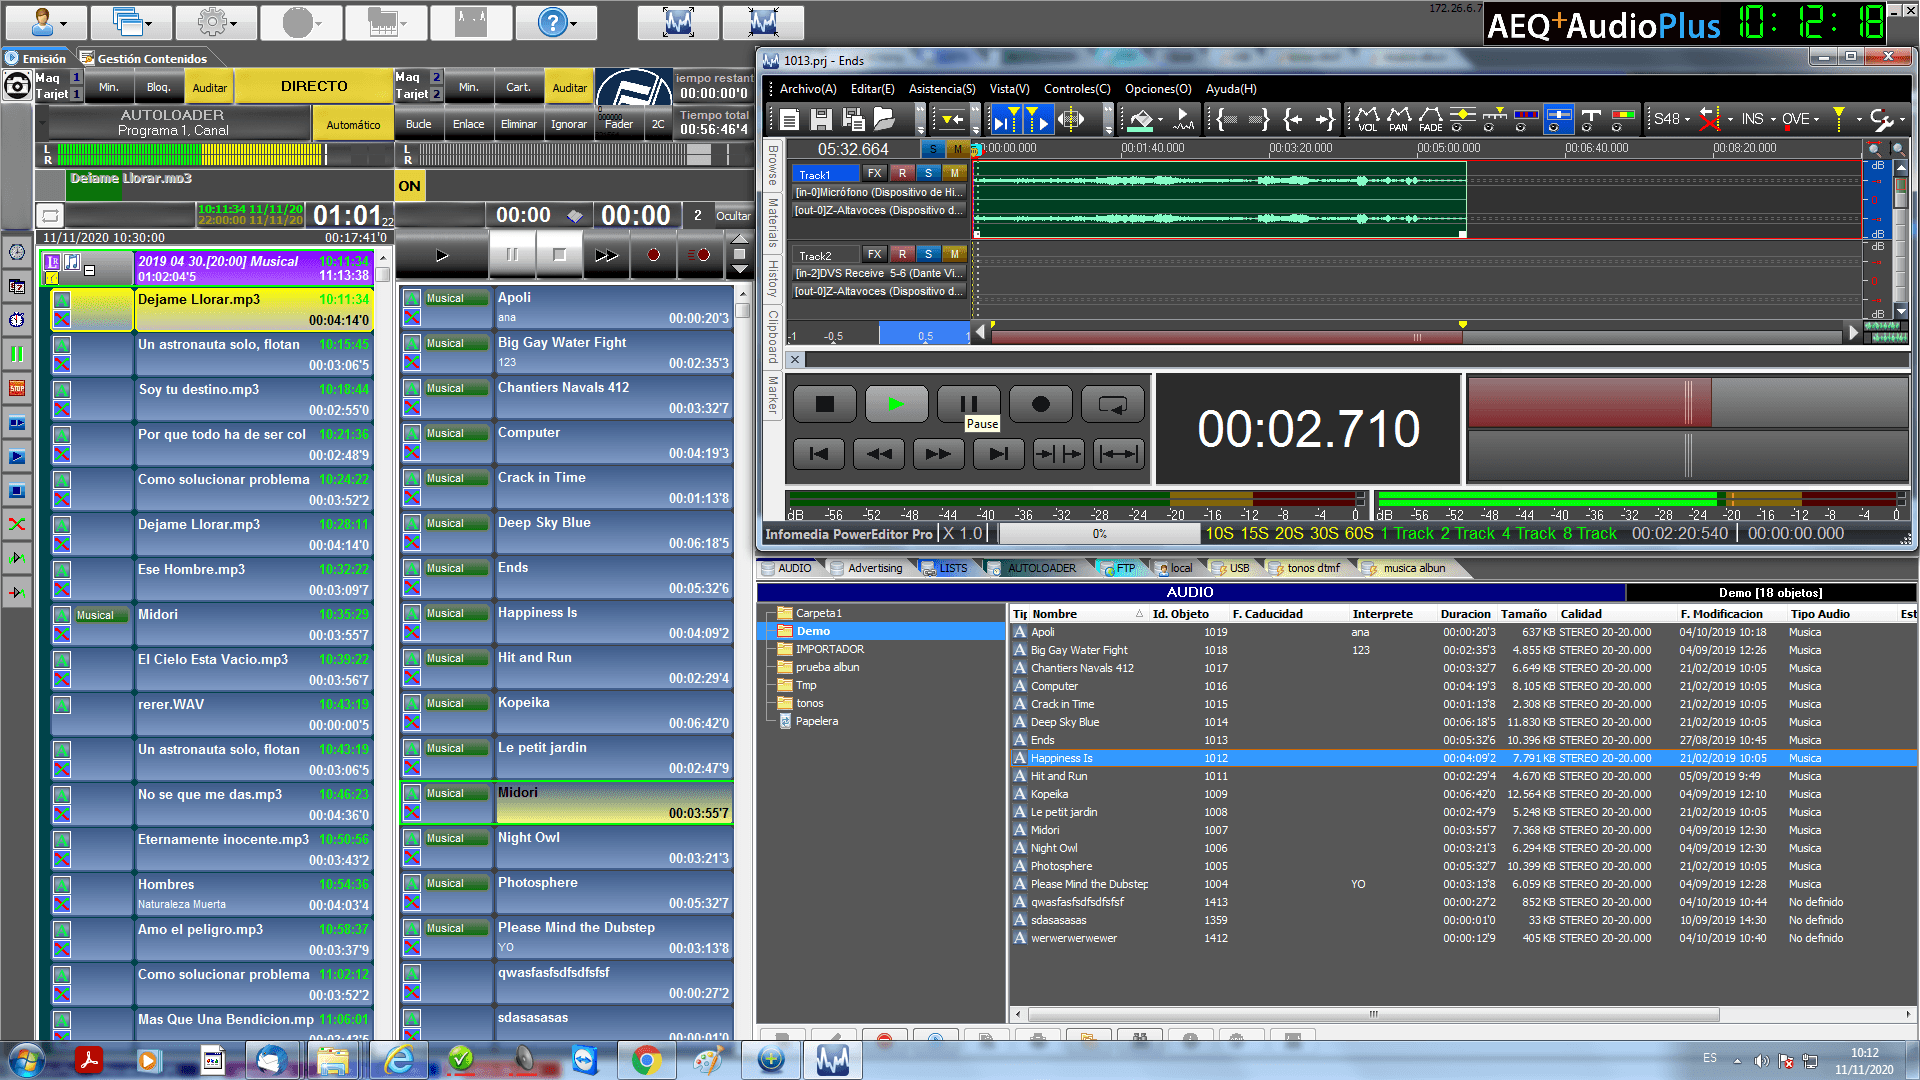
Task: Open Google Chrome from the taskbar
Action: (x=646, y=1059)
